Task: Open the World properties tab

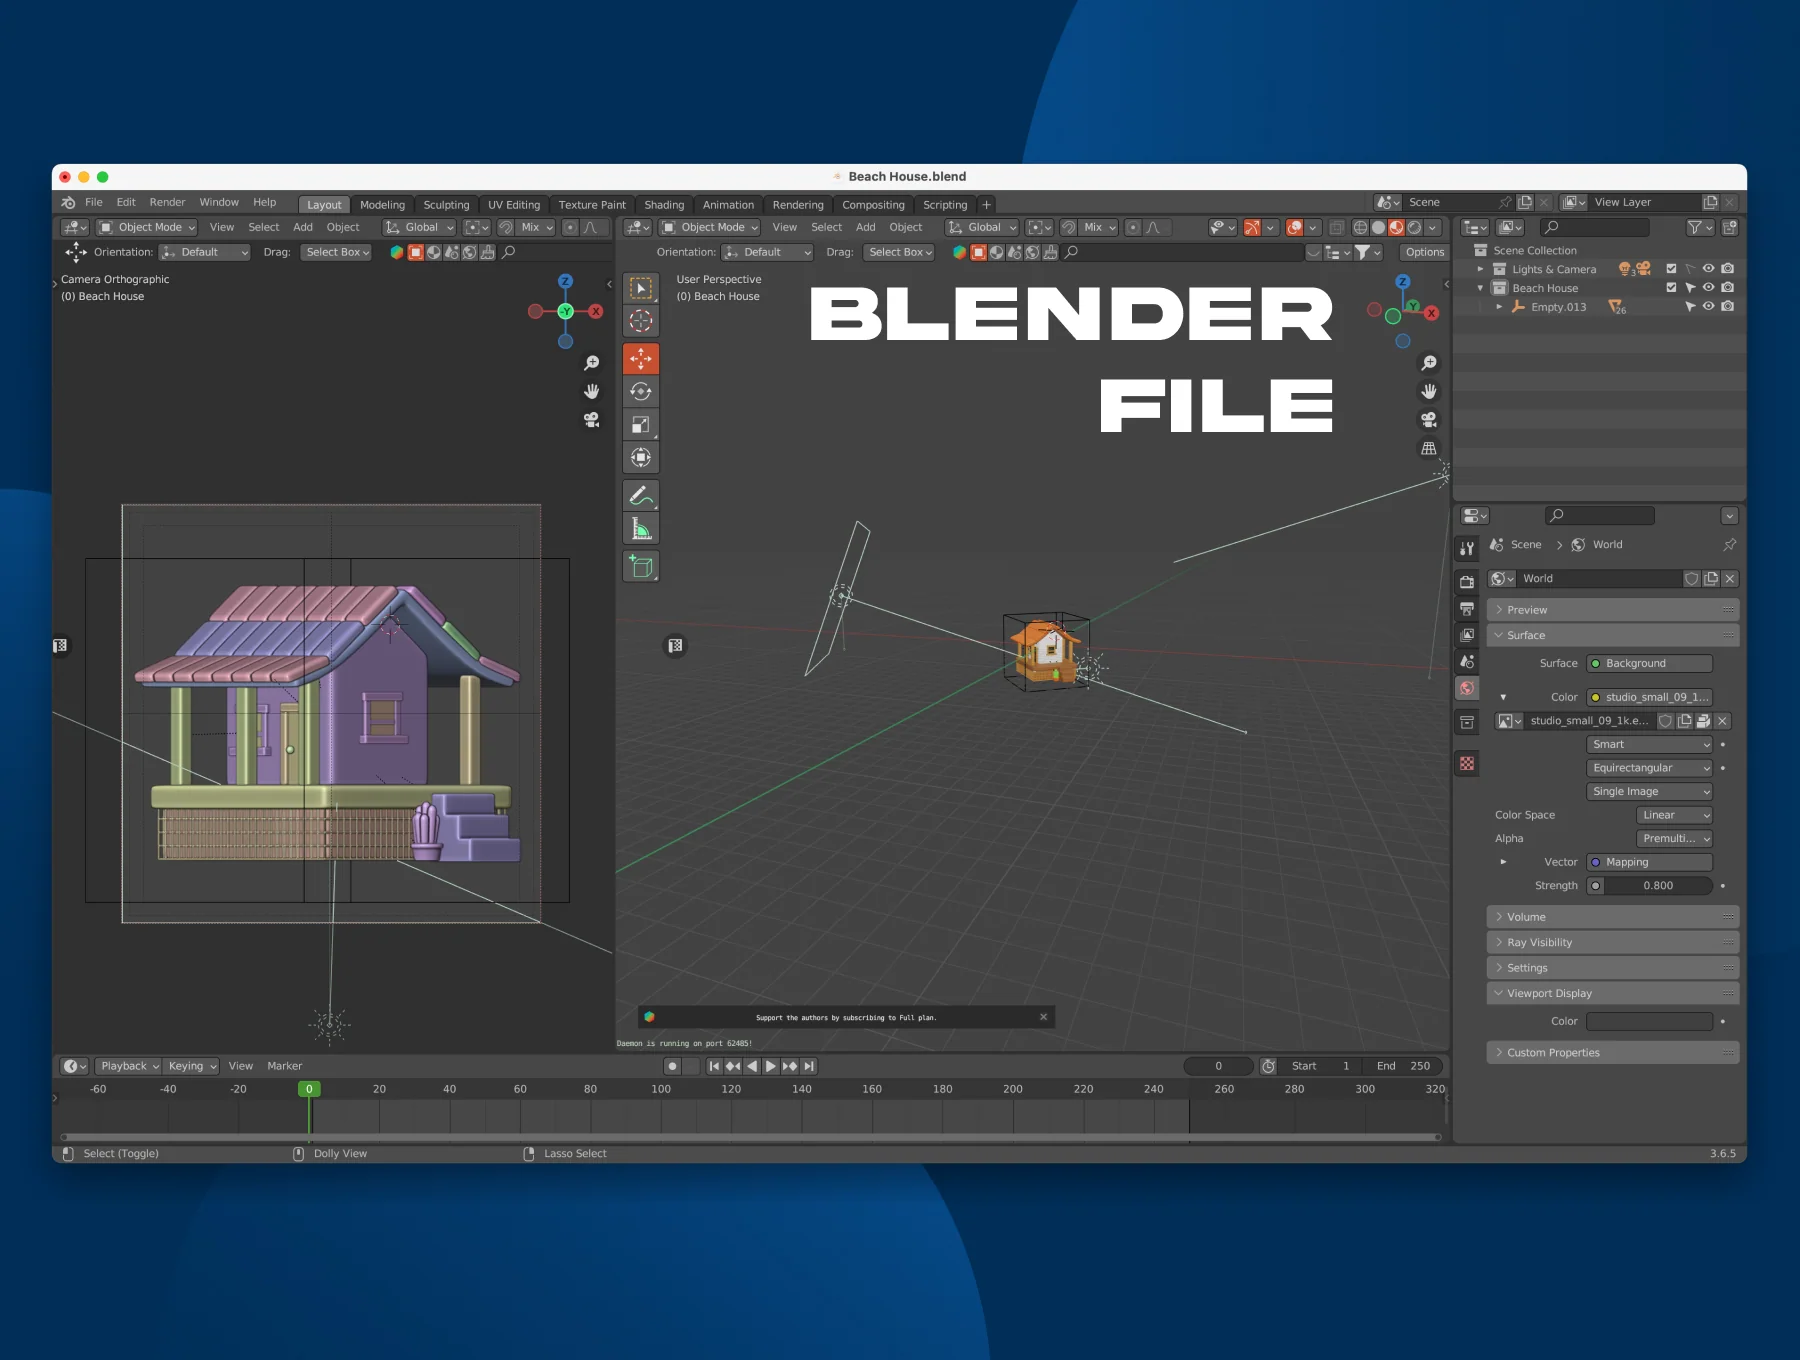Action: point(1467,688)
